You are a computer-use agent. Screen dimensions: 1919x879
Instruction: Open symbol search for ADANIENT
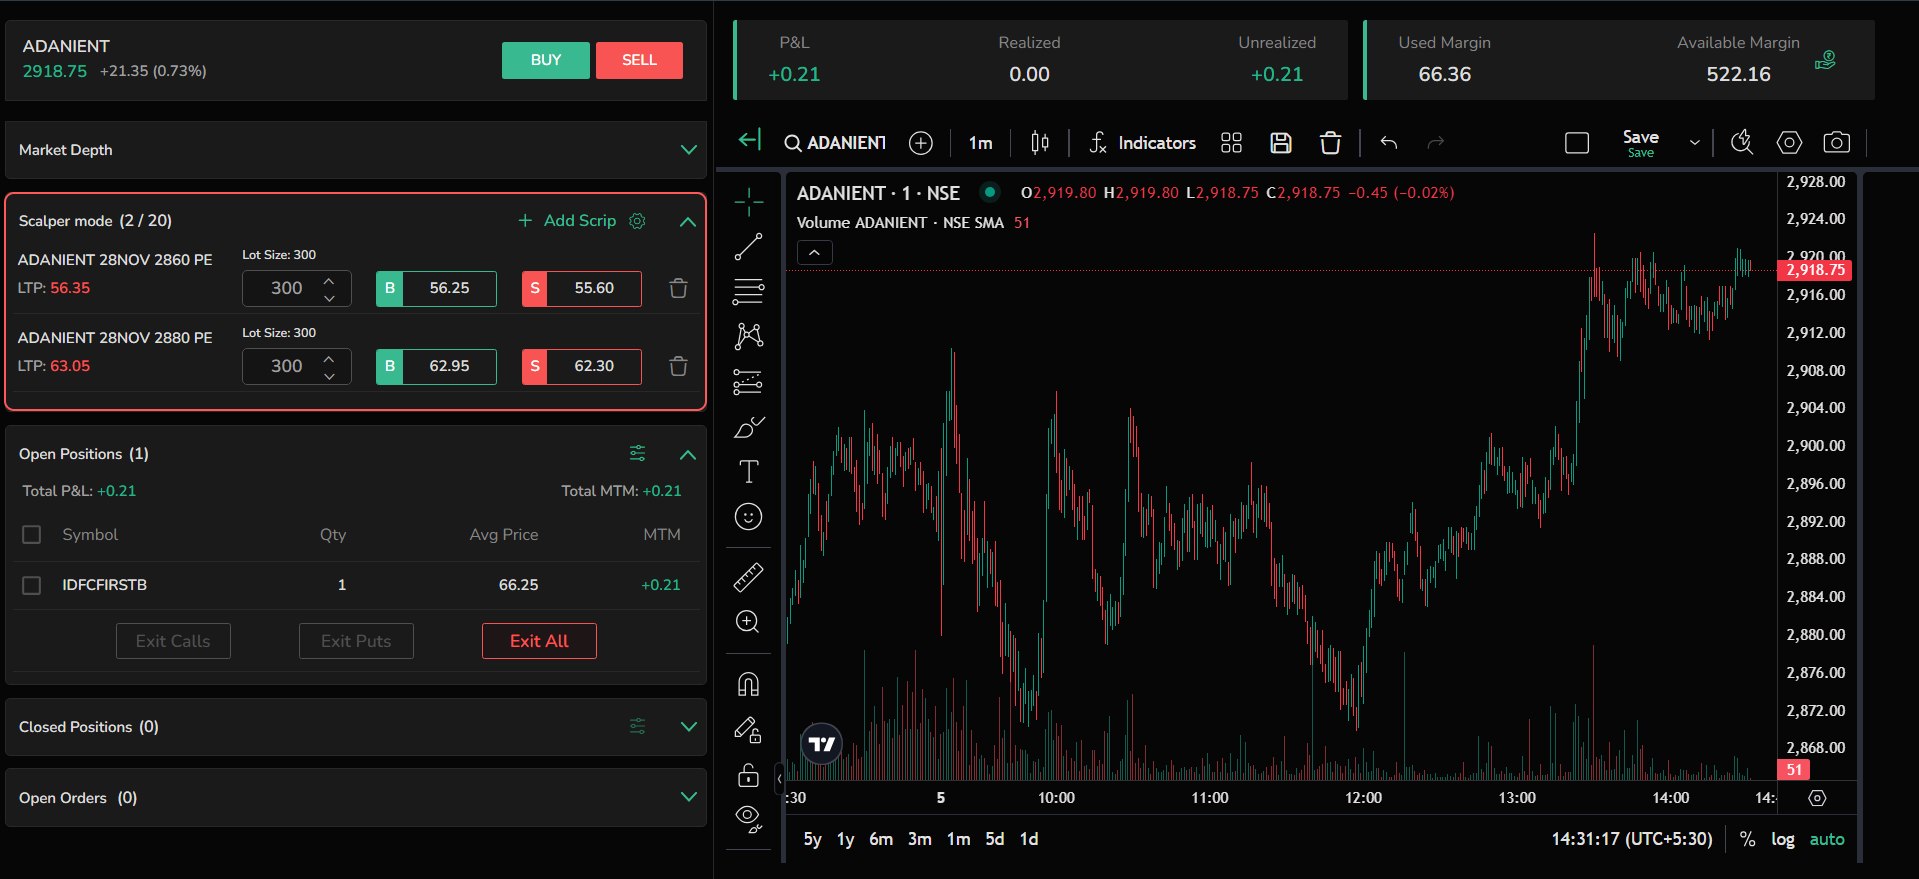[x=836, y=143]
